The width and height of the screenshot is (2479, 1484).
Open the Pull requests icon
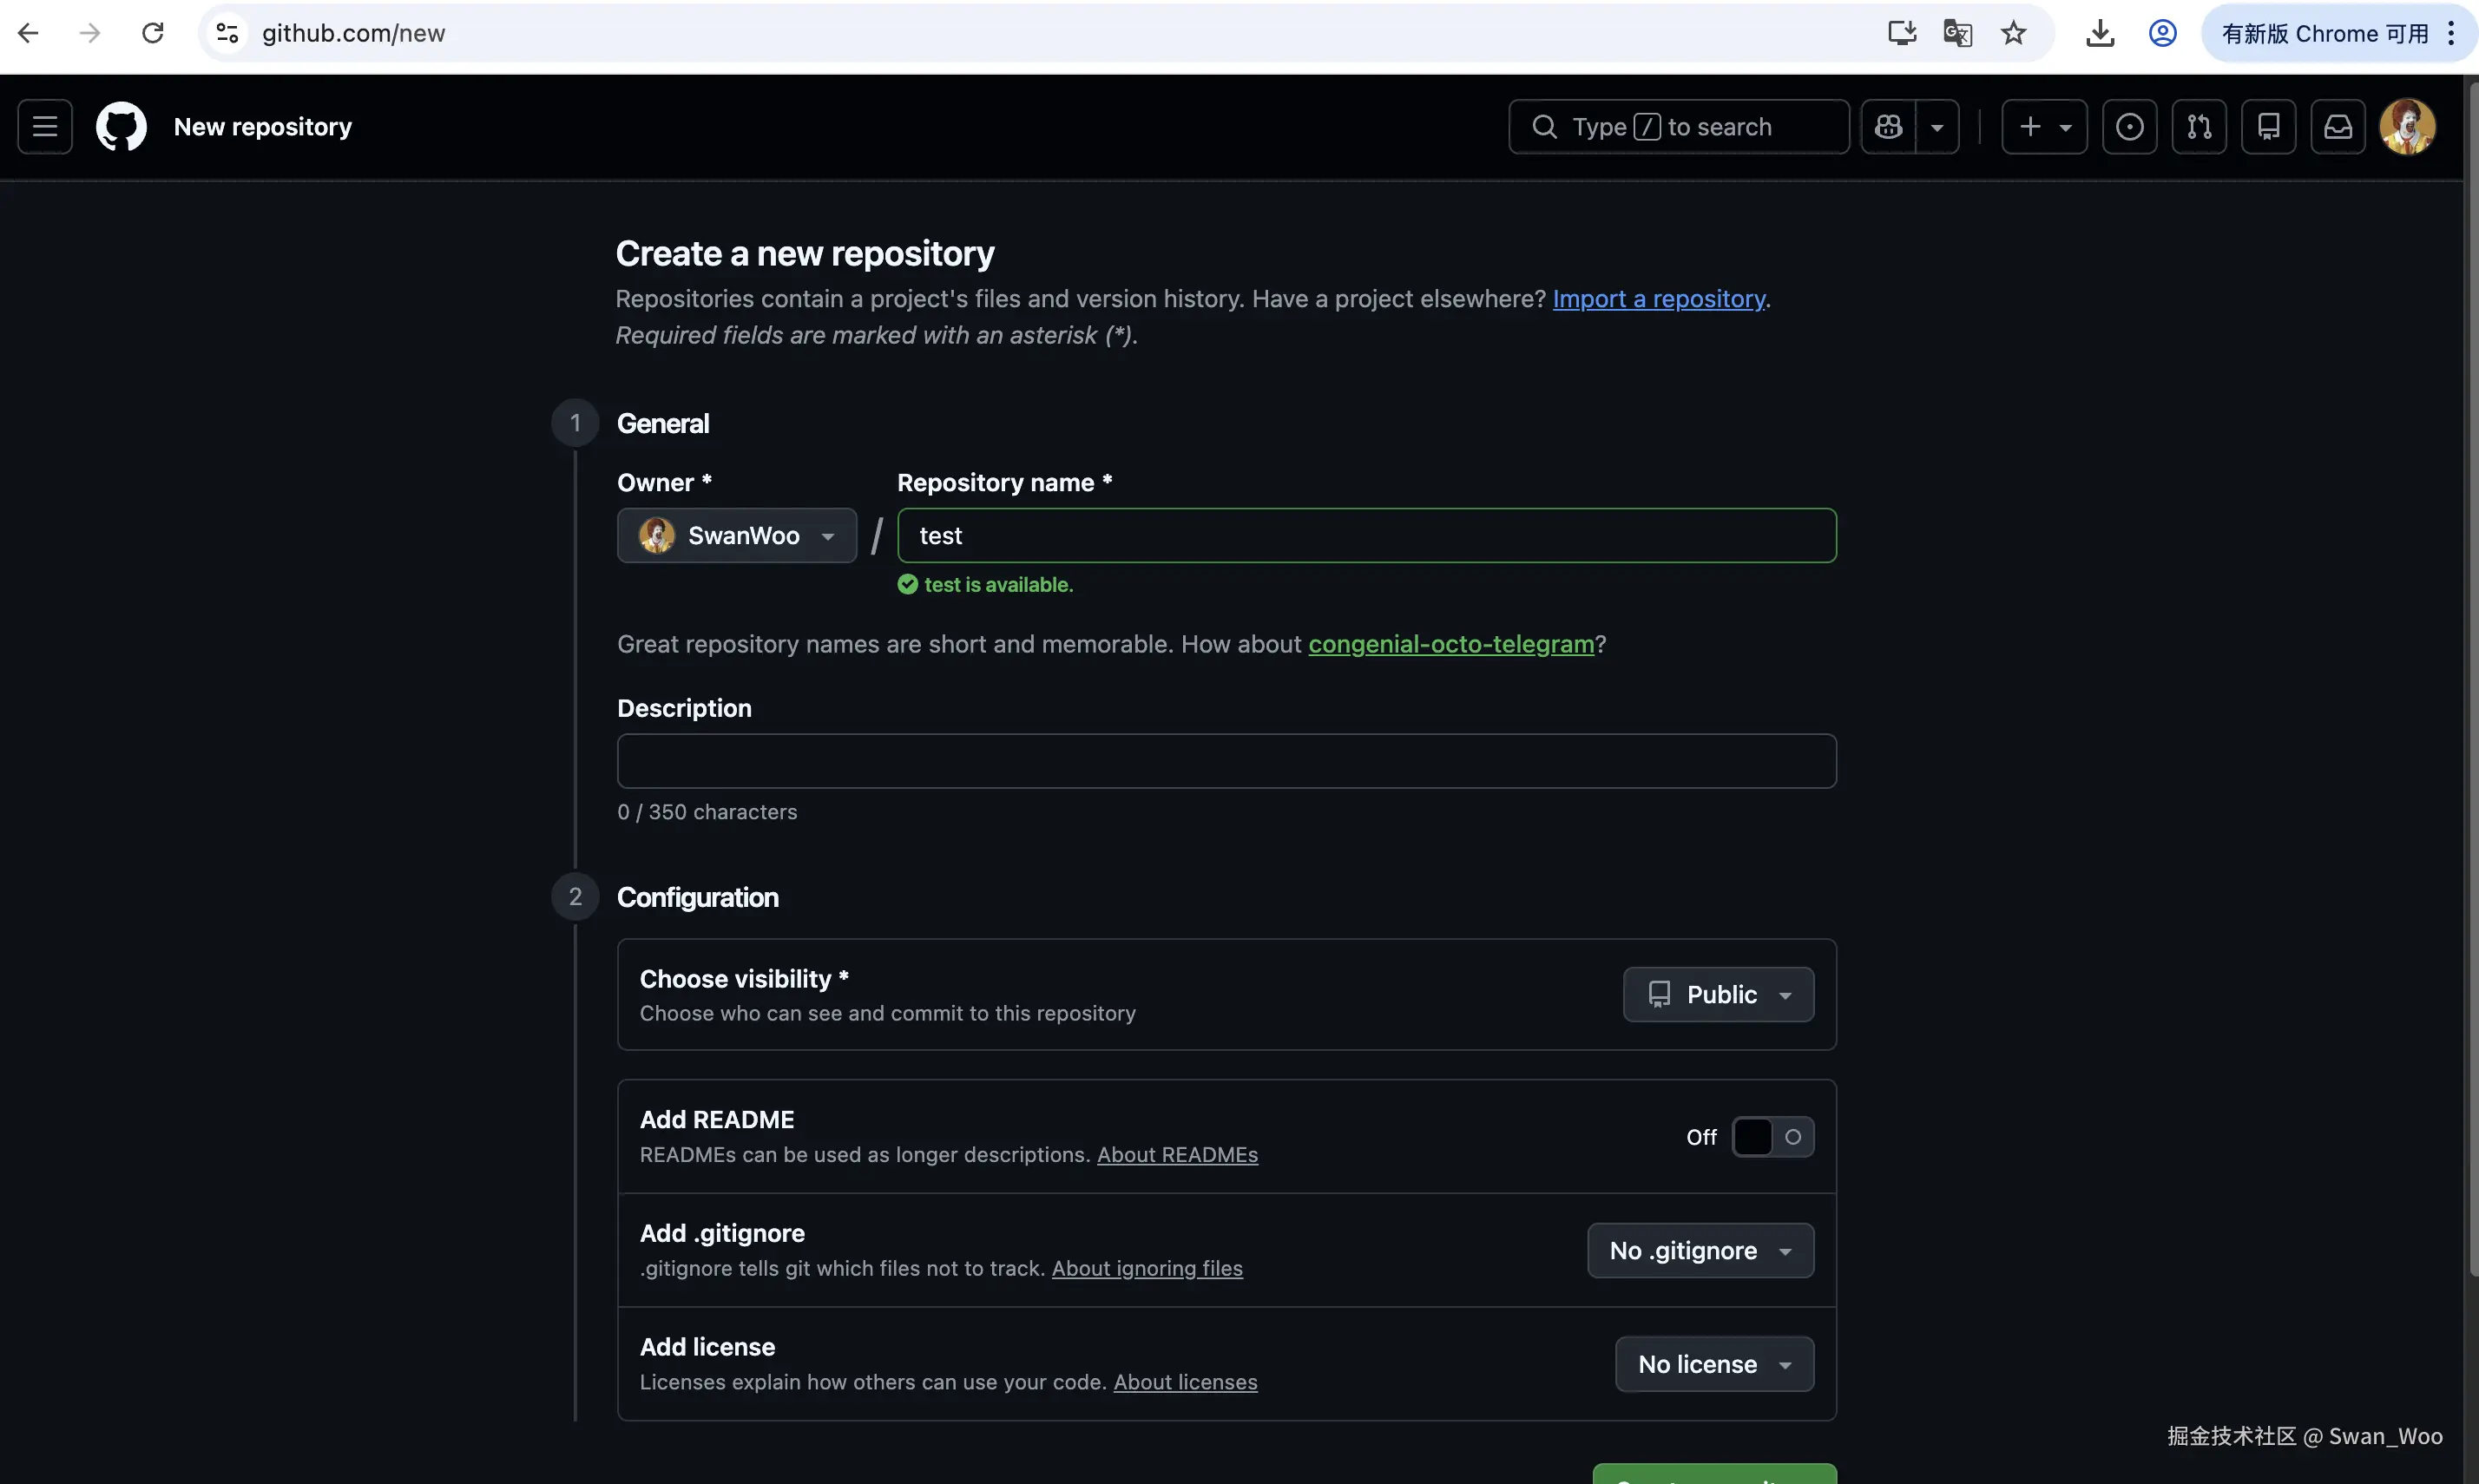pos(2199,127)
